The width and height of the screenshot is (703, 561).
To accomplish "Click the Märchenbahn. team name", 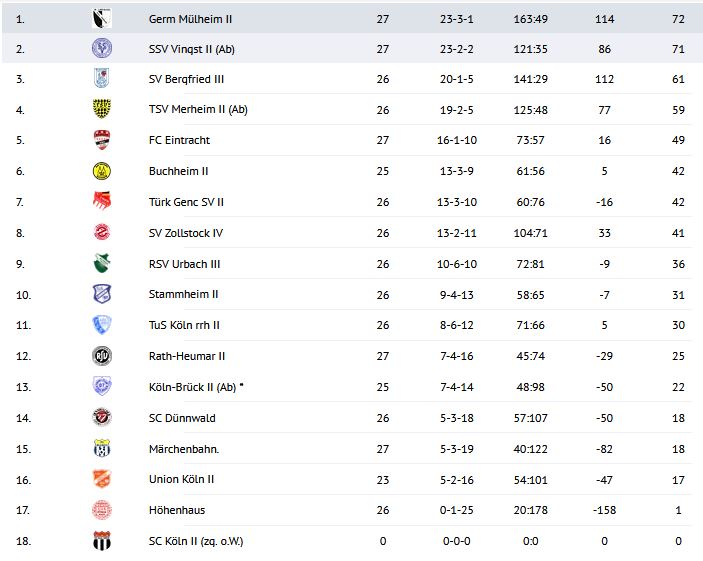I will coord(184,449).
